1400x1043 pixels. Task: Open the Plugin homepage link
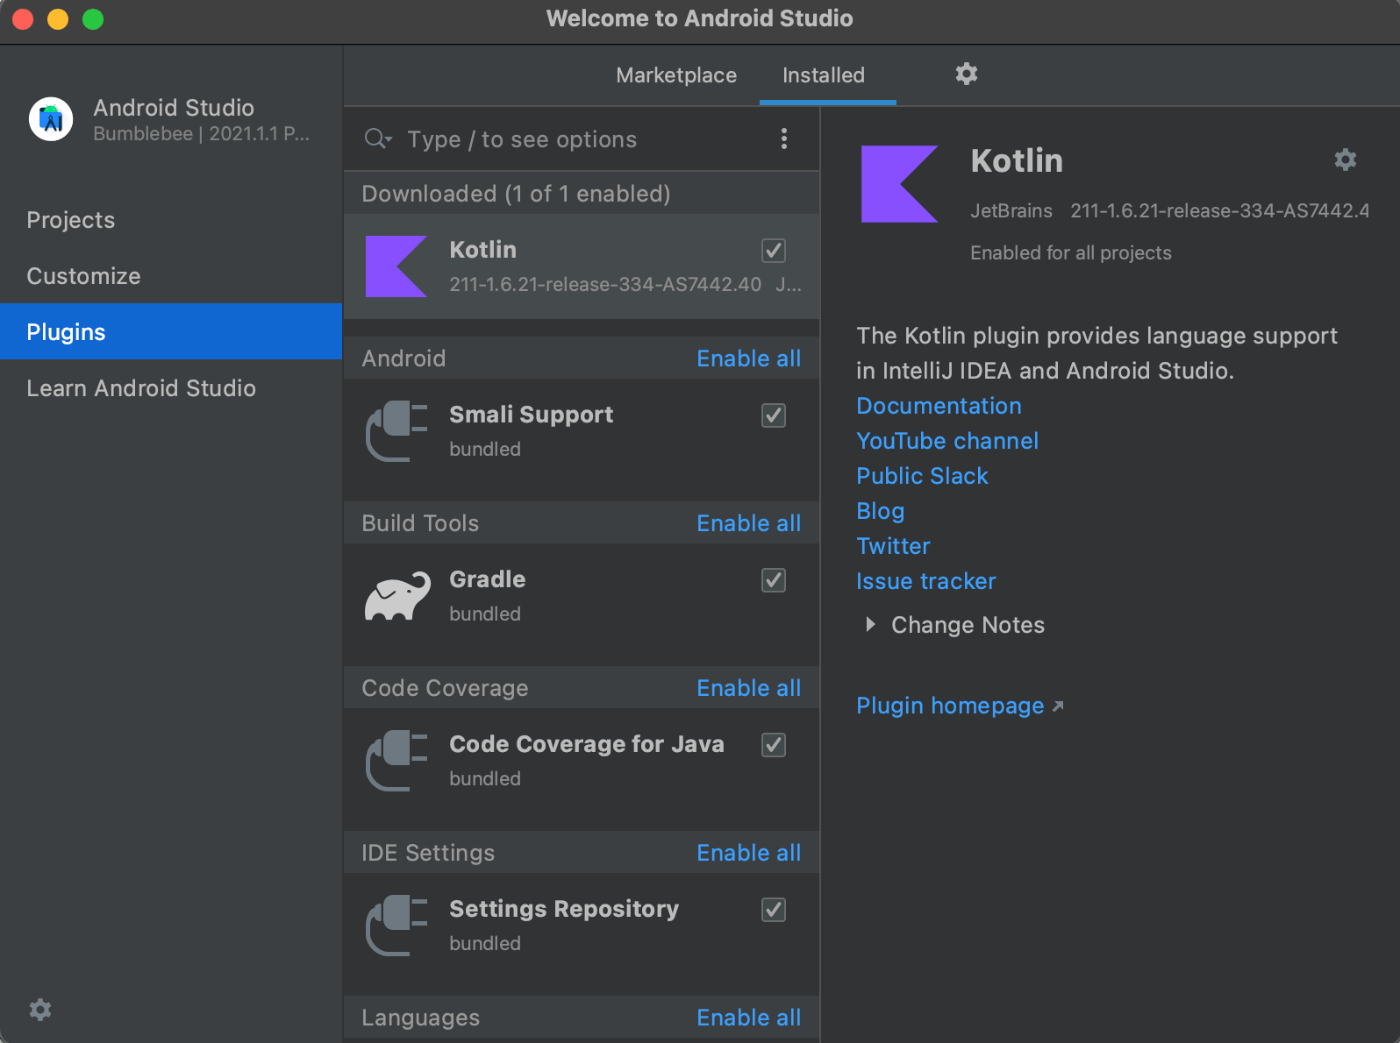pos(950,706)
